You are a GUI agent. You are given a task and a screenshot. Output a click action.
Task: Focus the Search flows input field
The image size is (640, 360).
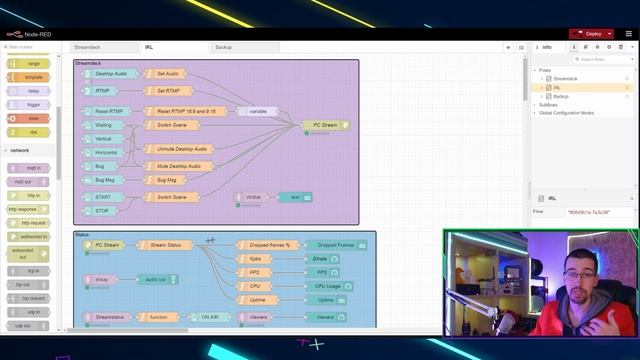tap(603, 60)
